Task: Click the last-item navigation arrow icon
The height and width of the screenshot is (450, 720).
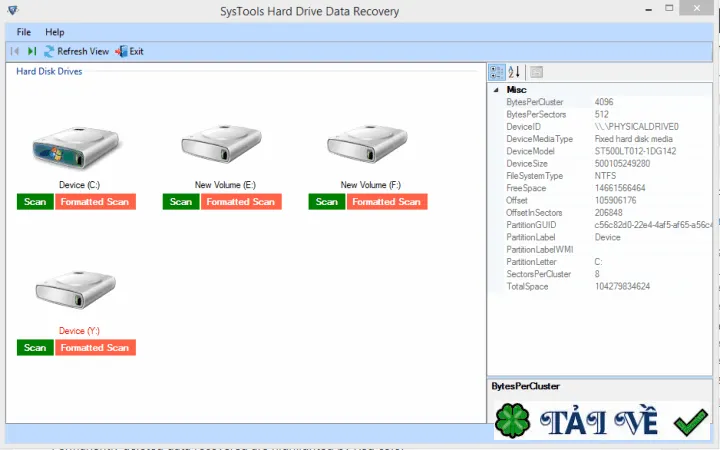Action: tap(32, 51)
